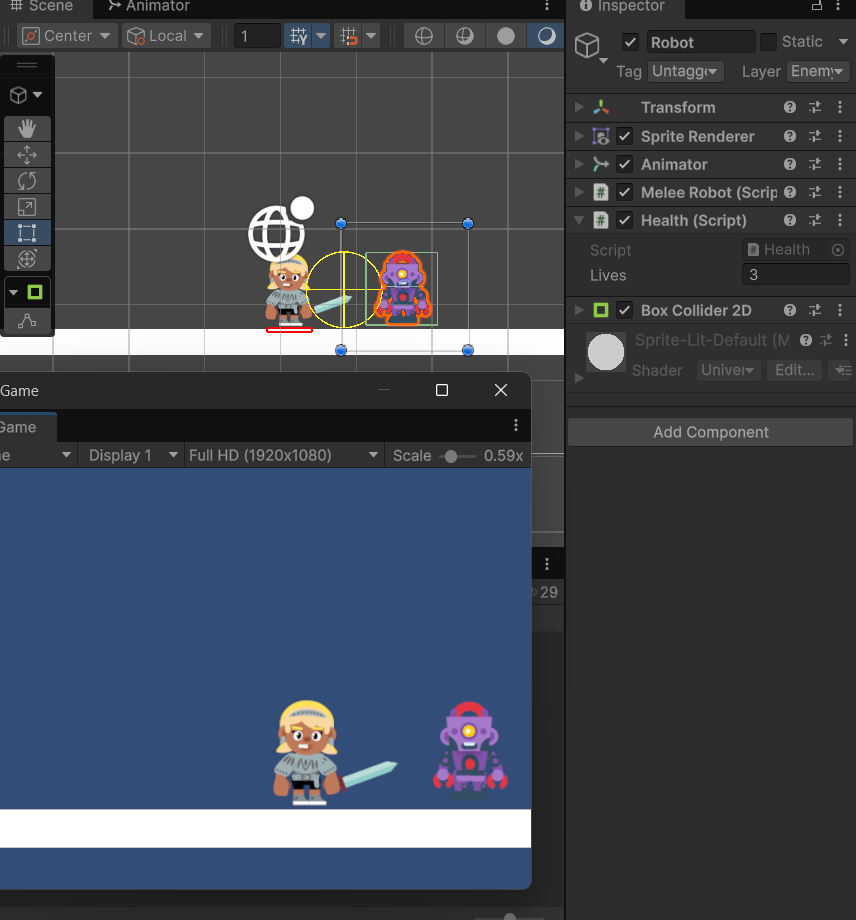856x920 pixels.
Task: Disable the Health script checkbox
Action: tap(625, 221)
